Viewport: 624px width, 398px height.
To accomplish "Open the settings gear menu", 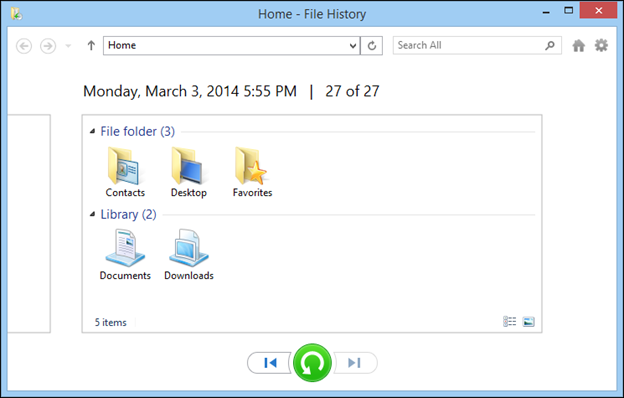I will (x=601, y=45).
